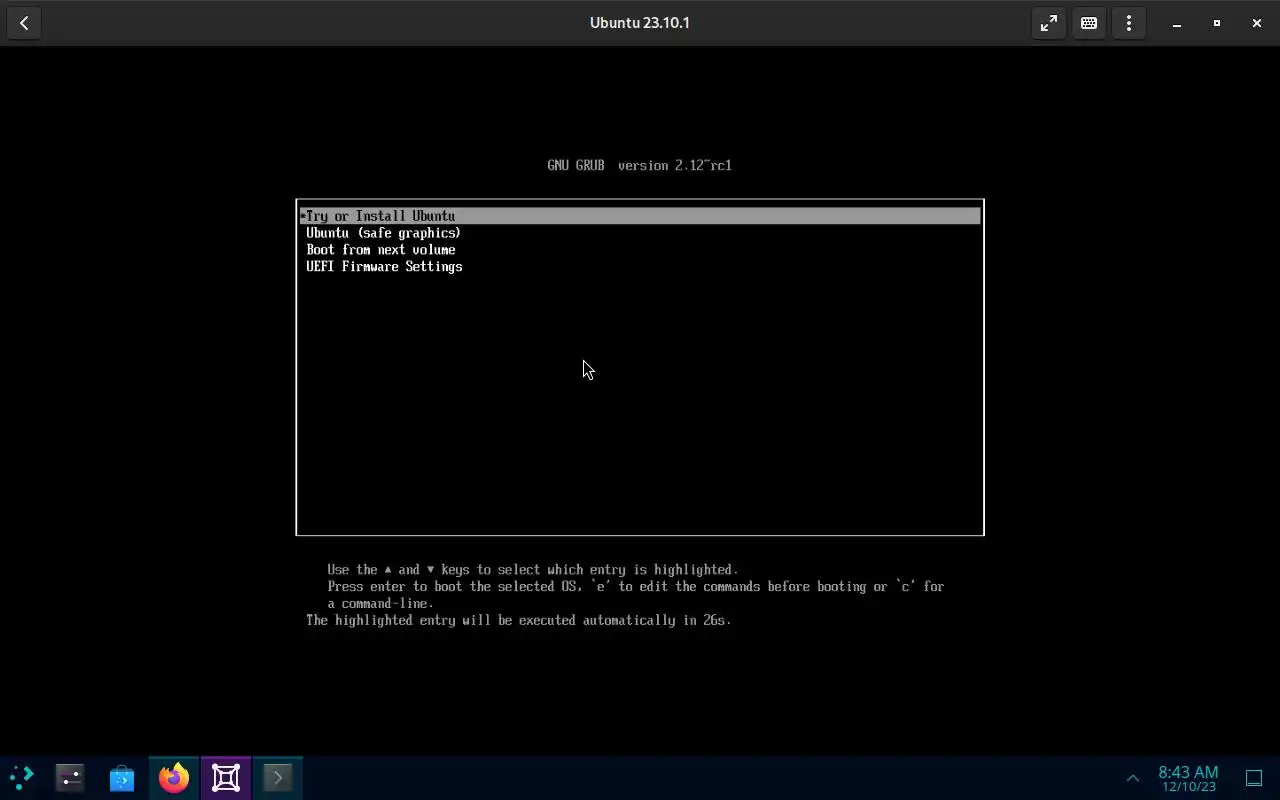Image resolution: width=1280 pixels, height=800 pixels.
Task: Open the Konsole arrow icon in taskbar
Action: (x=278, y=777)
